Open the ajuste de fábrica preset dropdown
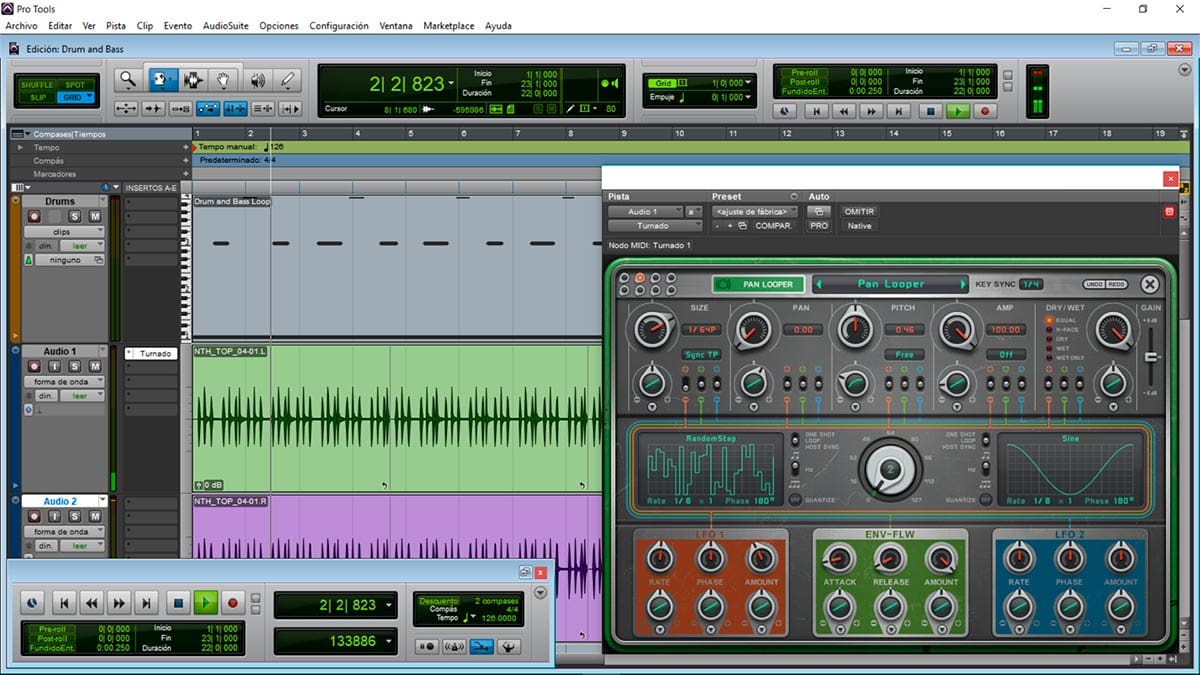 [755, 212]
